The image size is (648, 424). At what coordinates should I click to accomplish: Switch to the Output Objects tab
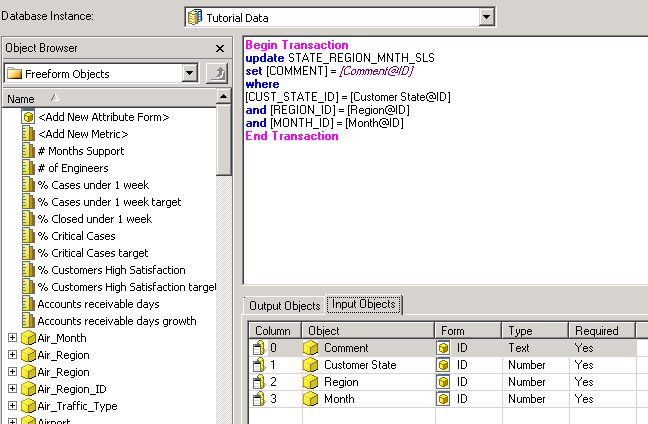point(285,306)
